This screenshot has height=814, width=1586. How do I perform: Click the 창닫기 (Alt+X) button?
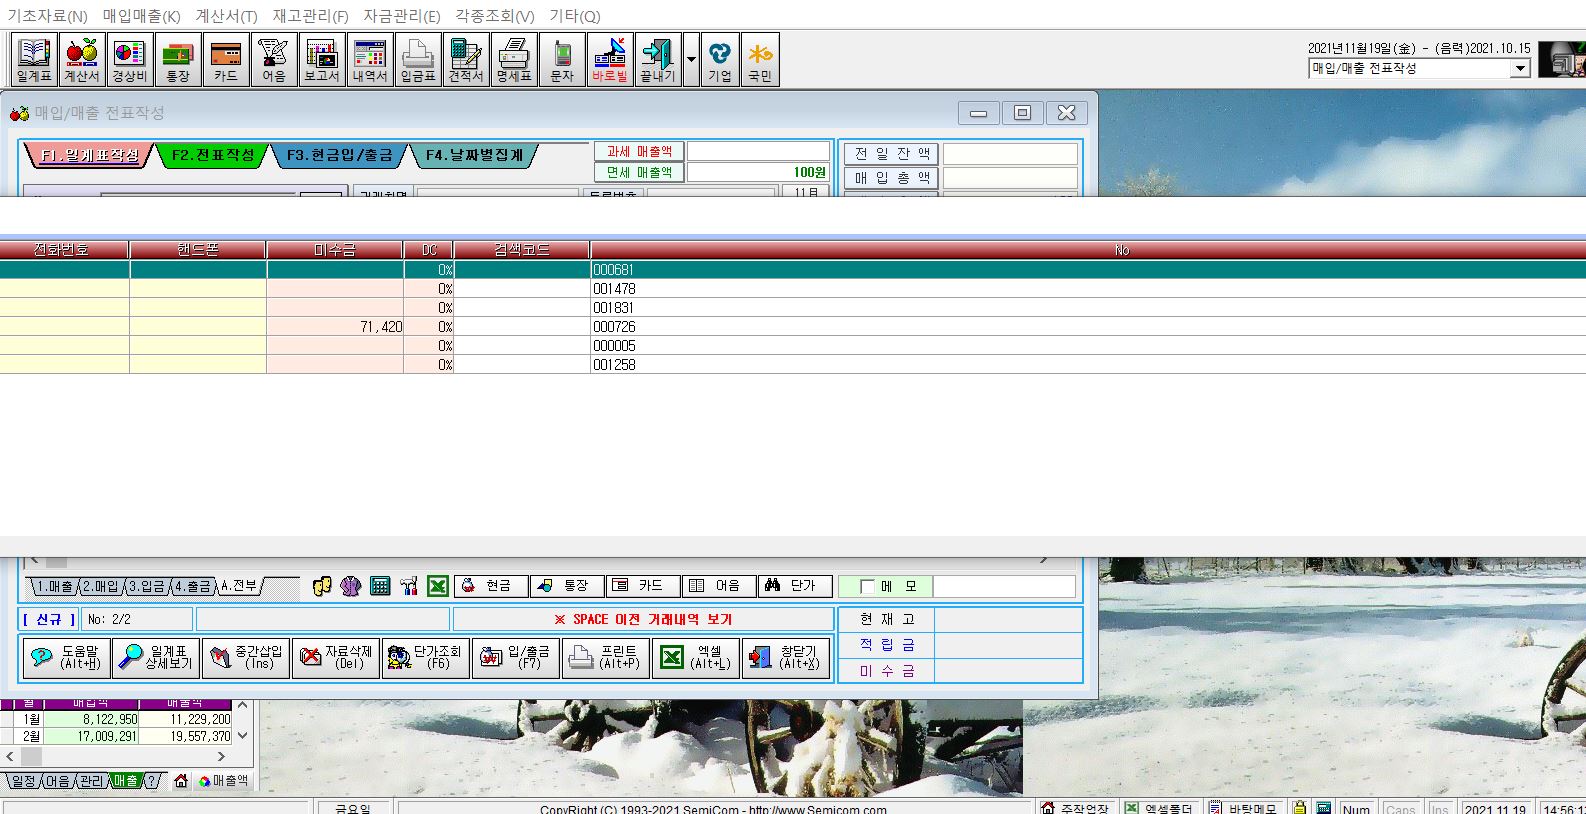tap(786, 657)
